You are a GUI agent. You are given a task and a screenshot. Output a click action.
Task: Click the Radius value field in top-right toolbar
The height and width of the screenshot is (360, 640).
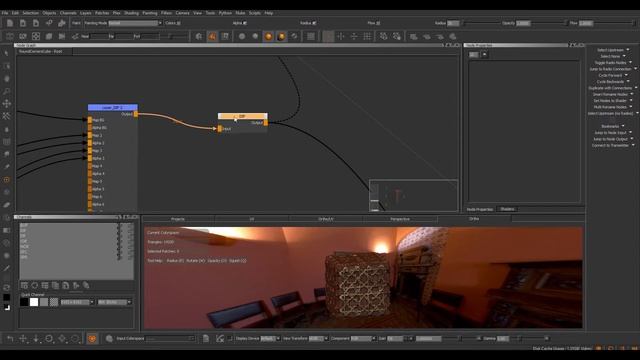tap(453, 23)
